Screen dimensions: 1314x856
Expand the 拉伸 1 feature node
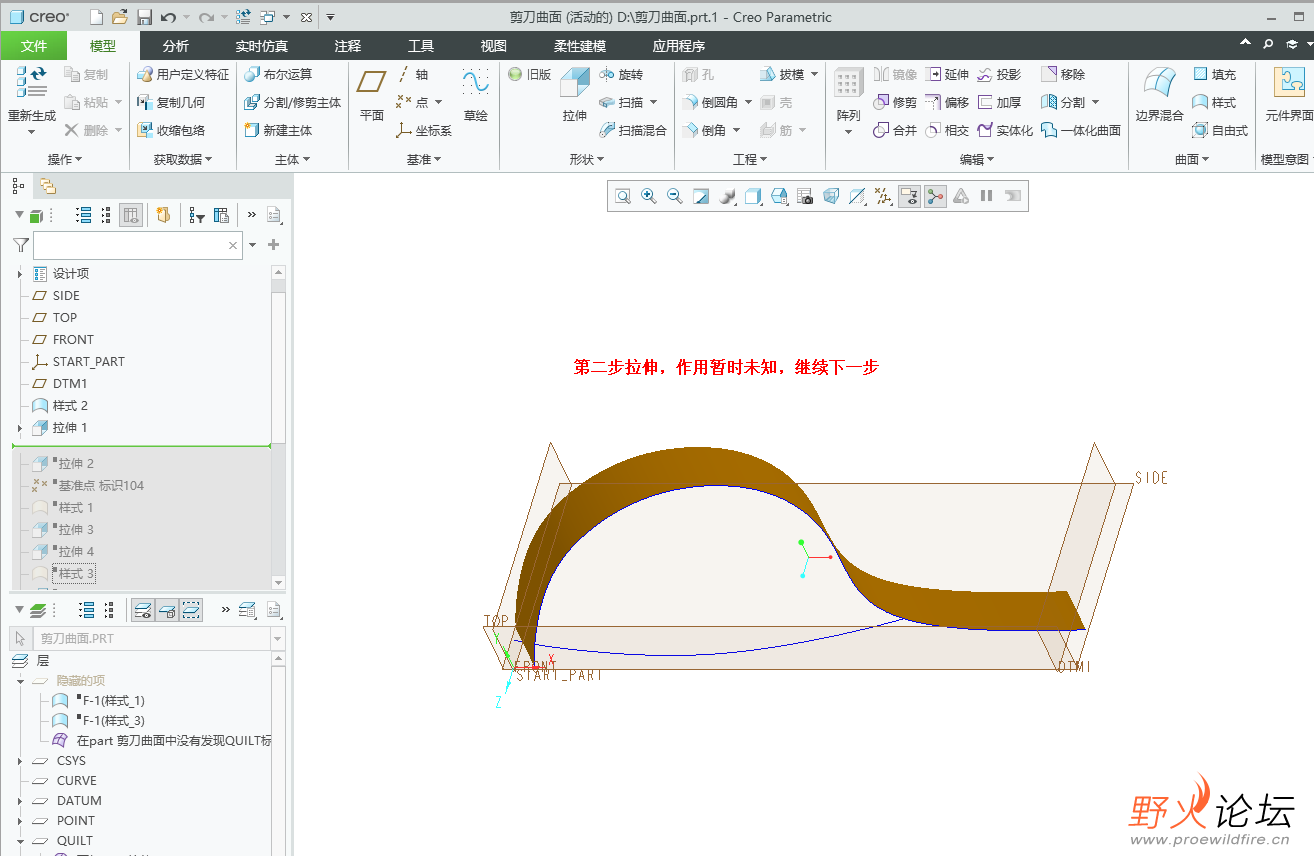coord(20,428)
